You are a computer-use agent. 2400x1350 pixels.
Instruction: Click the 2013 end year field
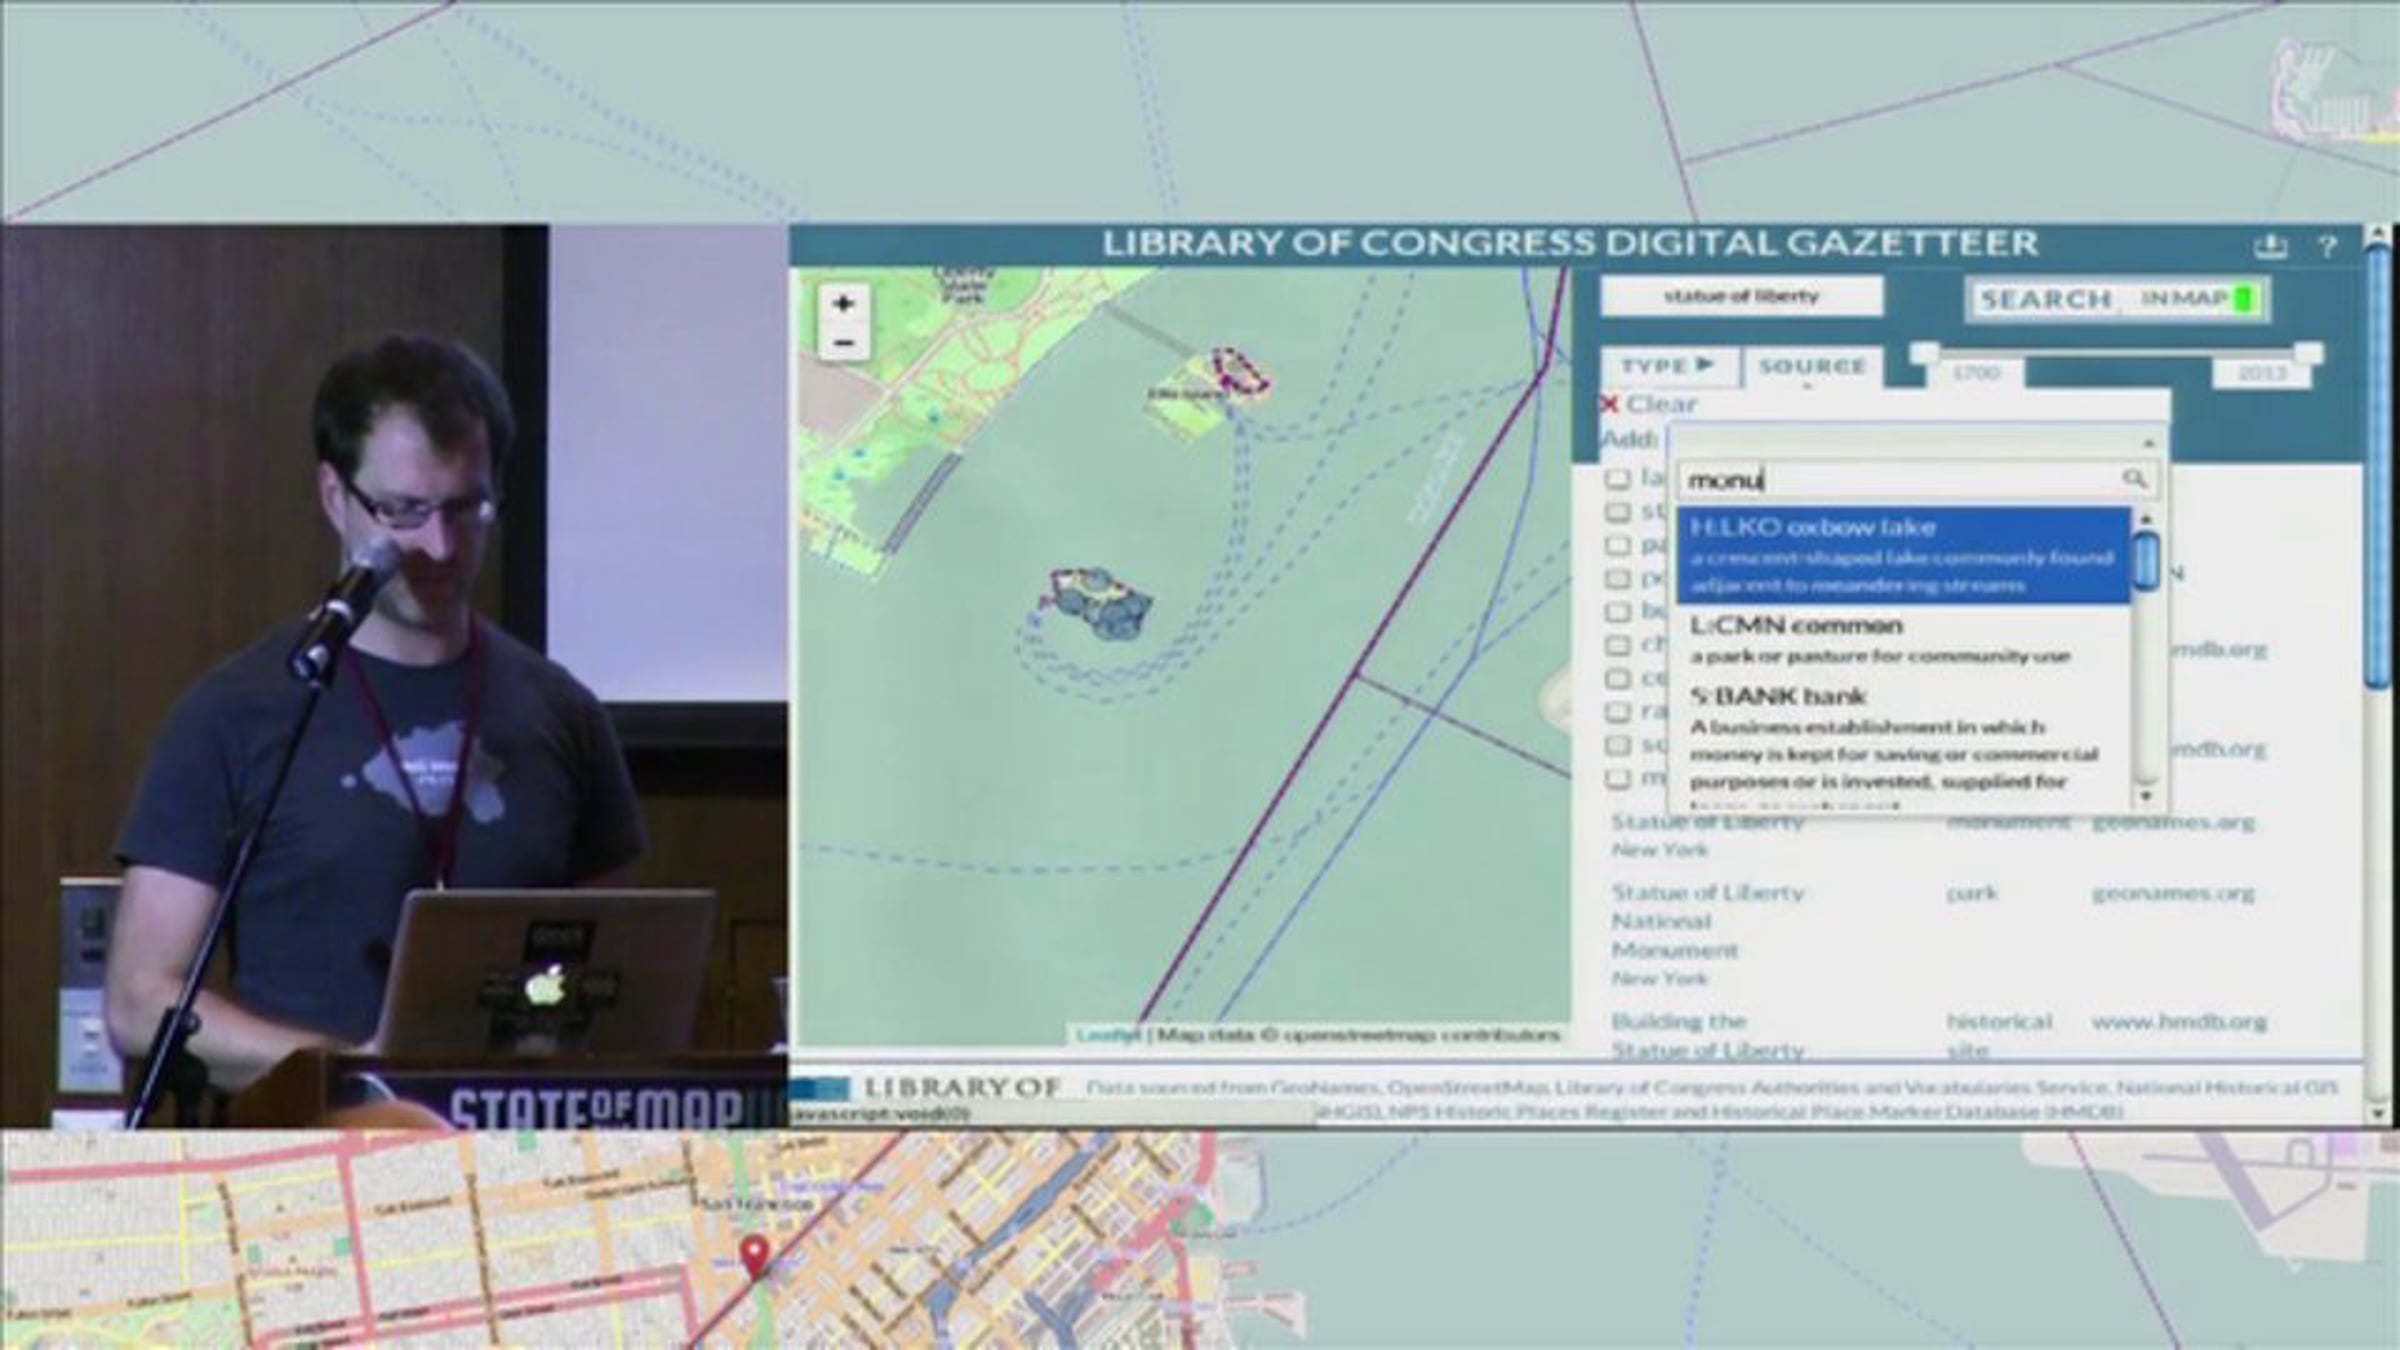[x=2262, y=373]
